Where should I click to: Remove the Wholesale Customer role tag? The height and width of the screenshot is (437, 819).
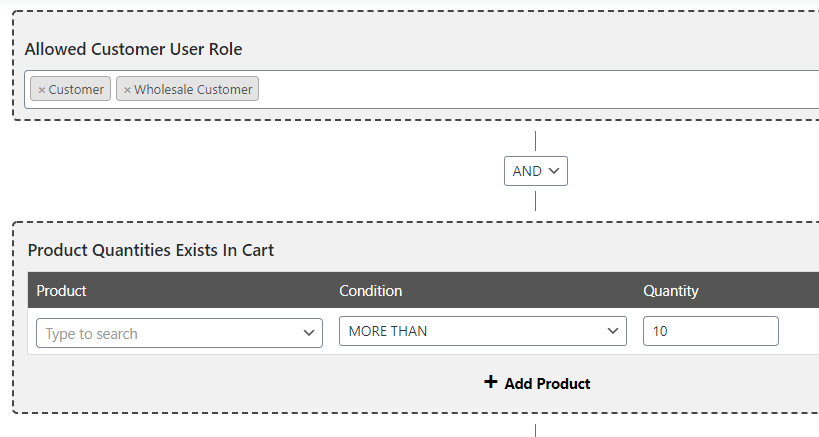pos(127,90)
